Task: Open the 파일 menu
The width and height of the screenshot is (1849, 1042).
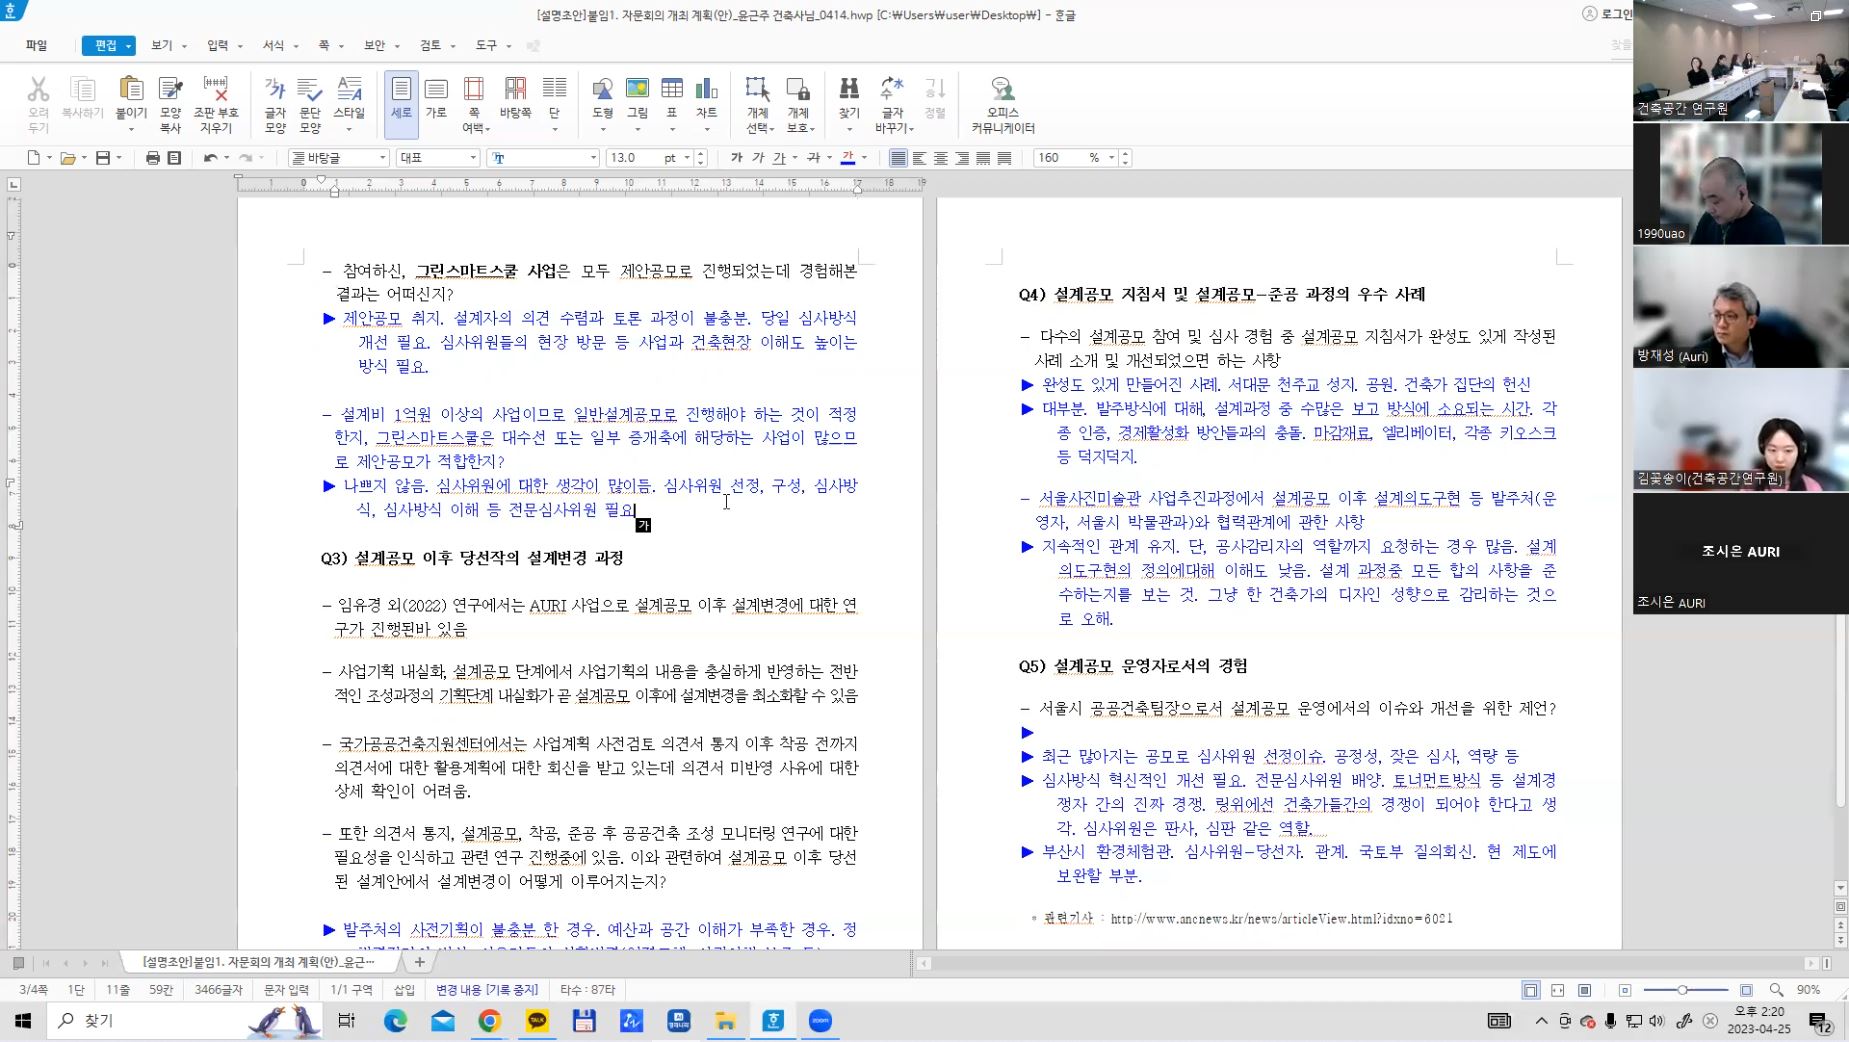Action: [x=37, y=45]
